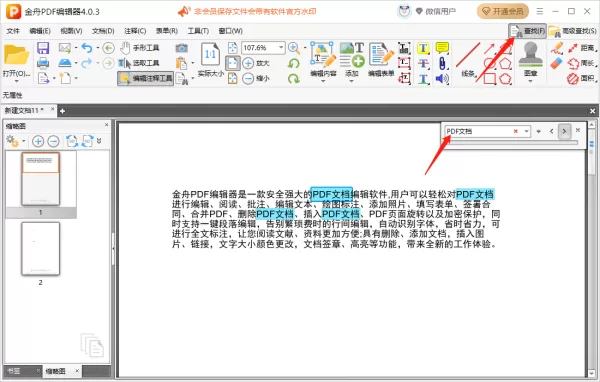Open the 编辑(E) menu
This screenshot has width=600, height=382.
tap(40, 31)
